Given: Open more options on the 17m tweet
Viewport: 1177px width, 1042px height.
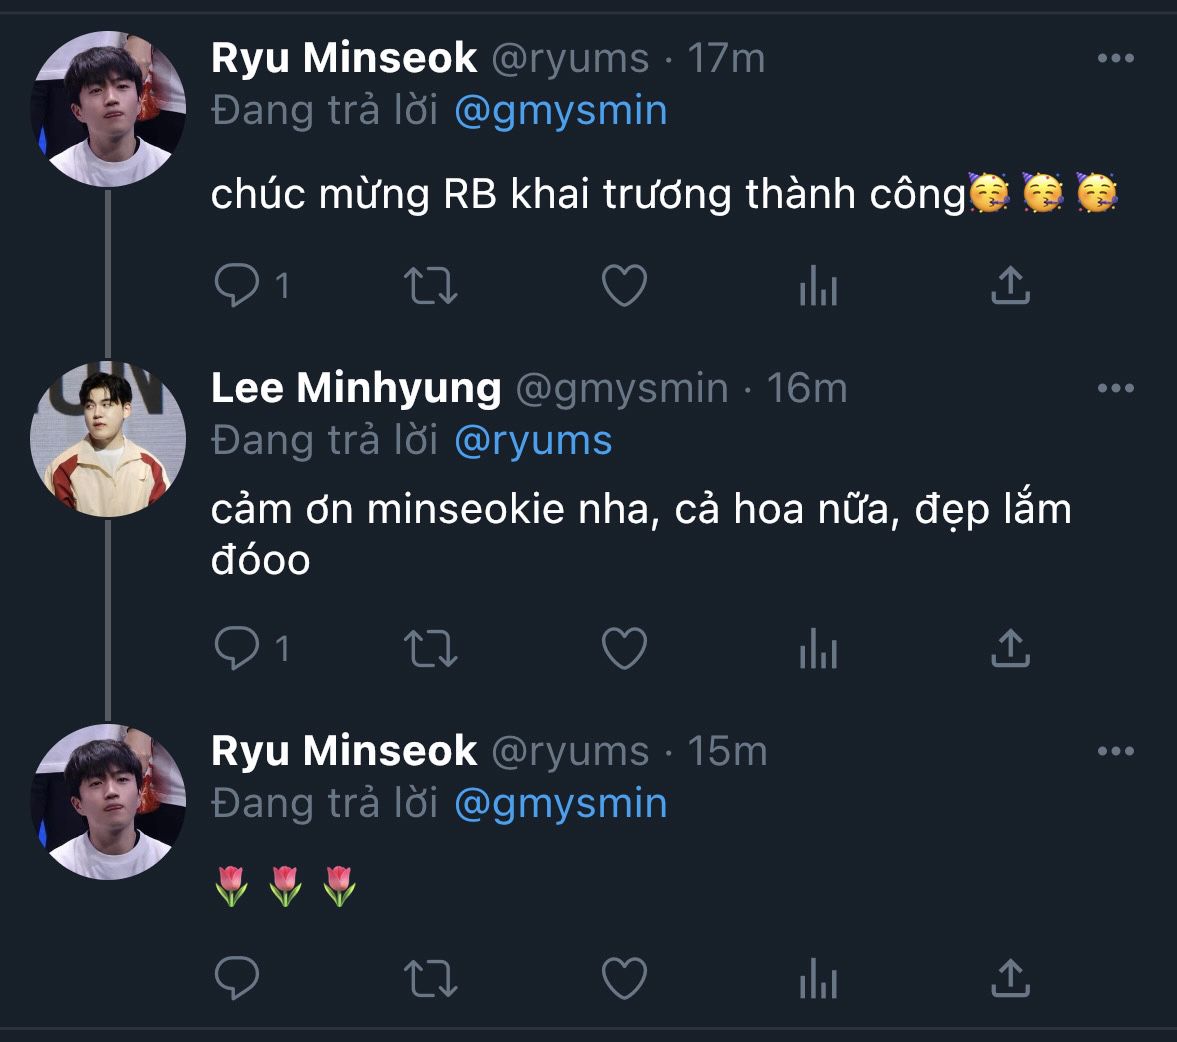Looking at the screenshot, I should [x=1115, y=58].
